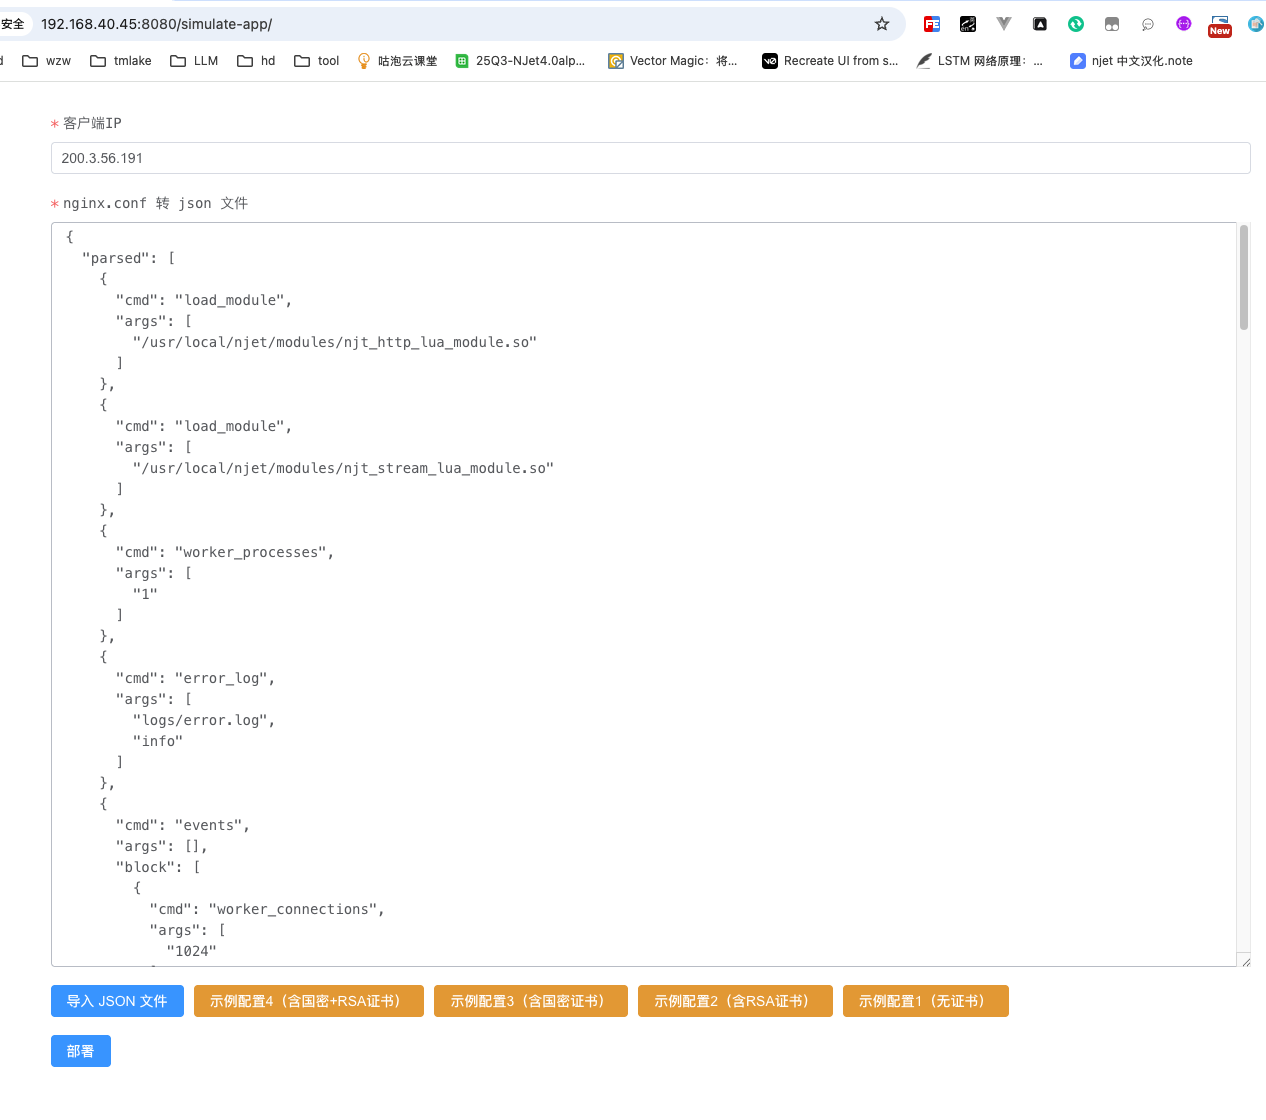Open the tool bookmark folder
The image size is (1266, 1120).
point(317,61)
